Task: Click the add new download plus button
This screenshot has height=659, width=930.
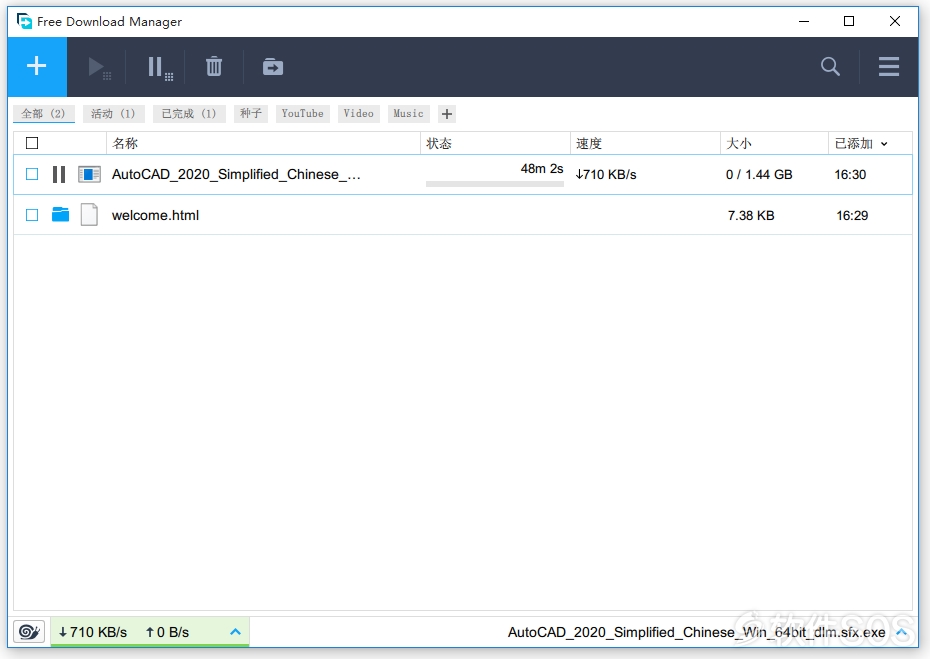Action: 37,66
